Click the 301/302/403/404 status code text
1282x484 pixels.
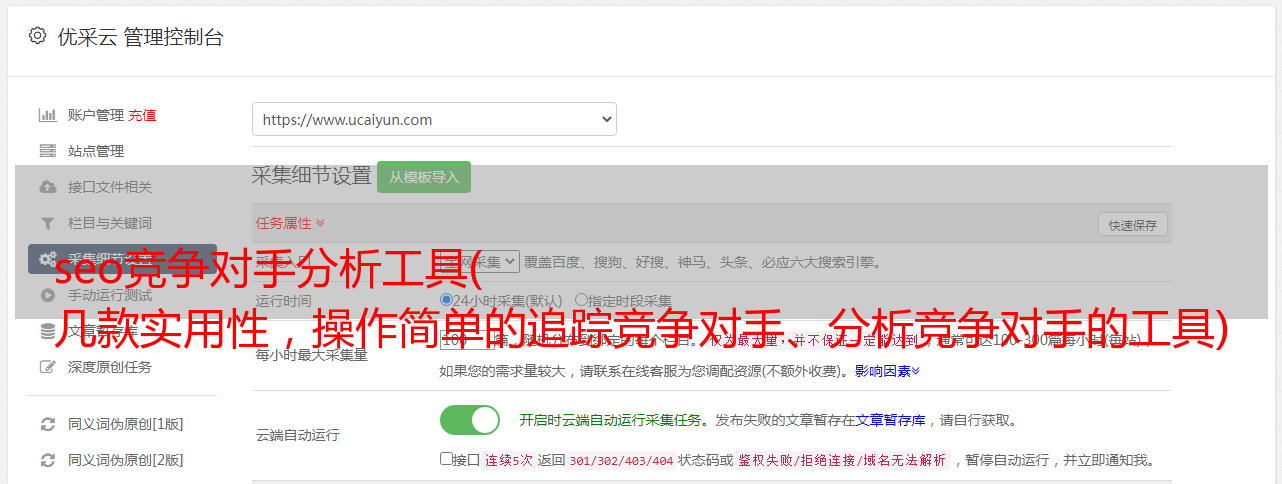pyautogui.click(x=621, y=460)
